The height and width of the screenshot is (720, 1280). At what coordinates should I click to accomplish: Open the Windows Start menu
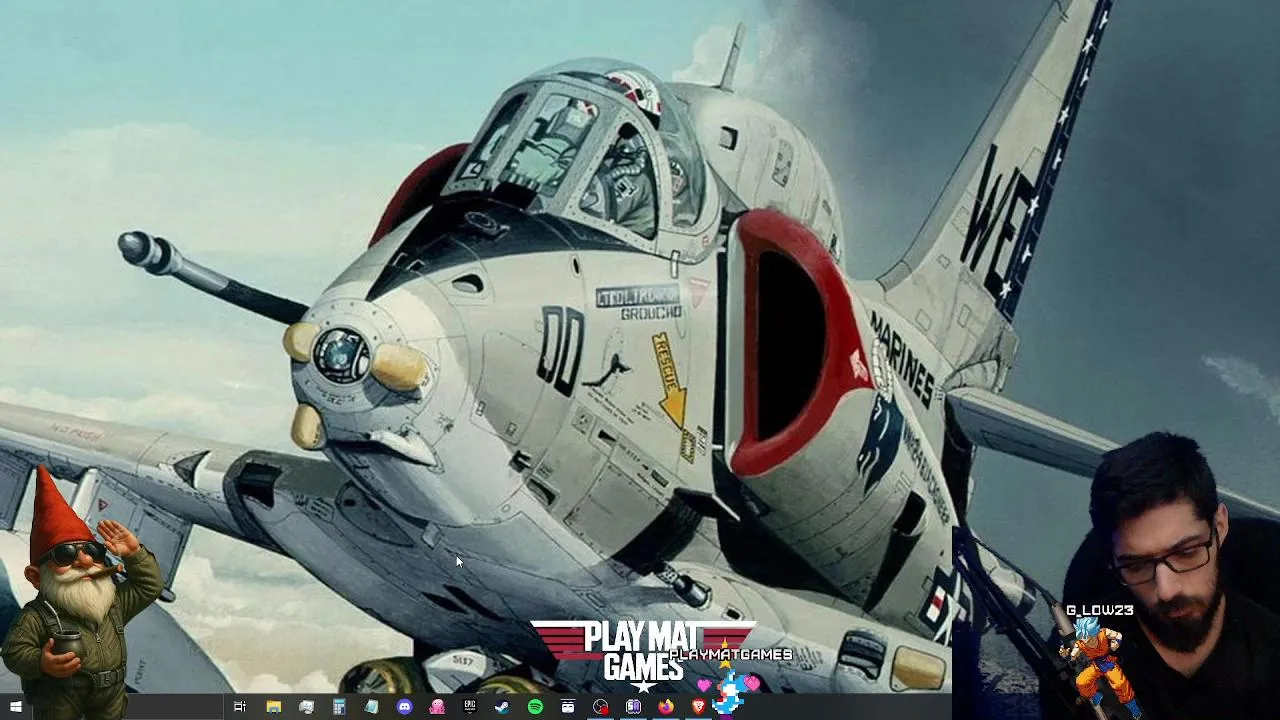pos(16,707)
